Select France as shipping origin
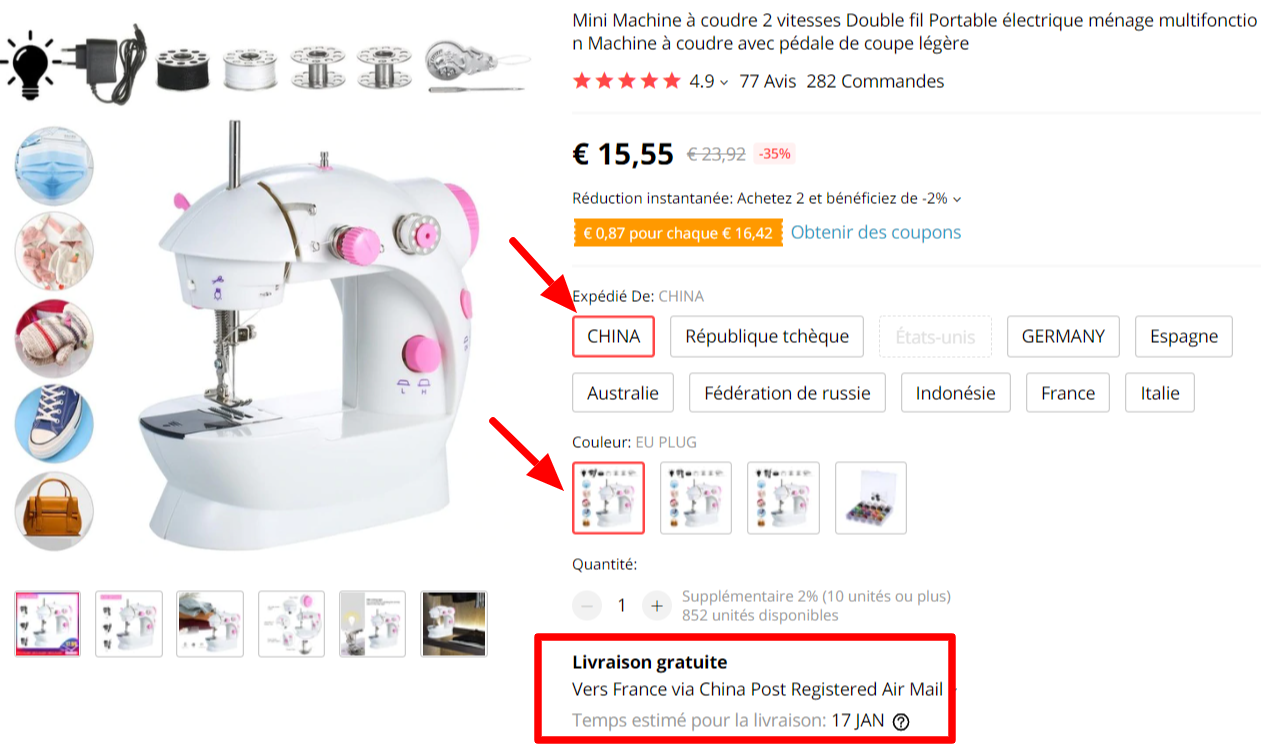 tap(1068, 393)
